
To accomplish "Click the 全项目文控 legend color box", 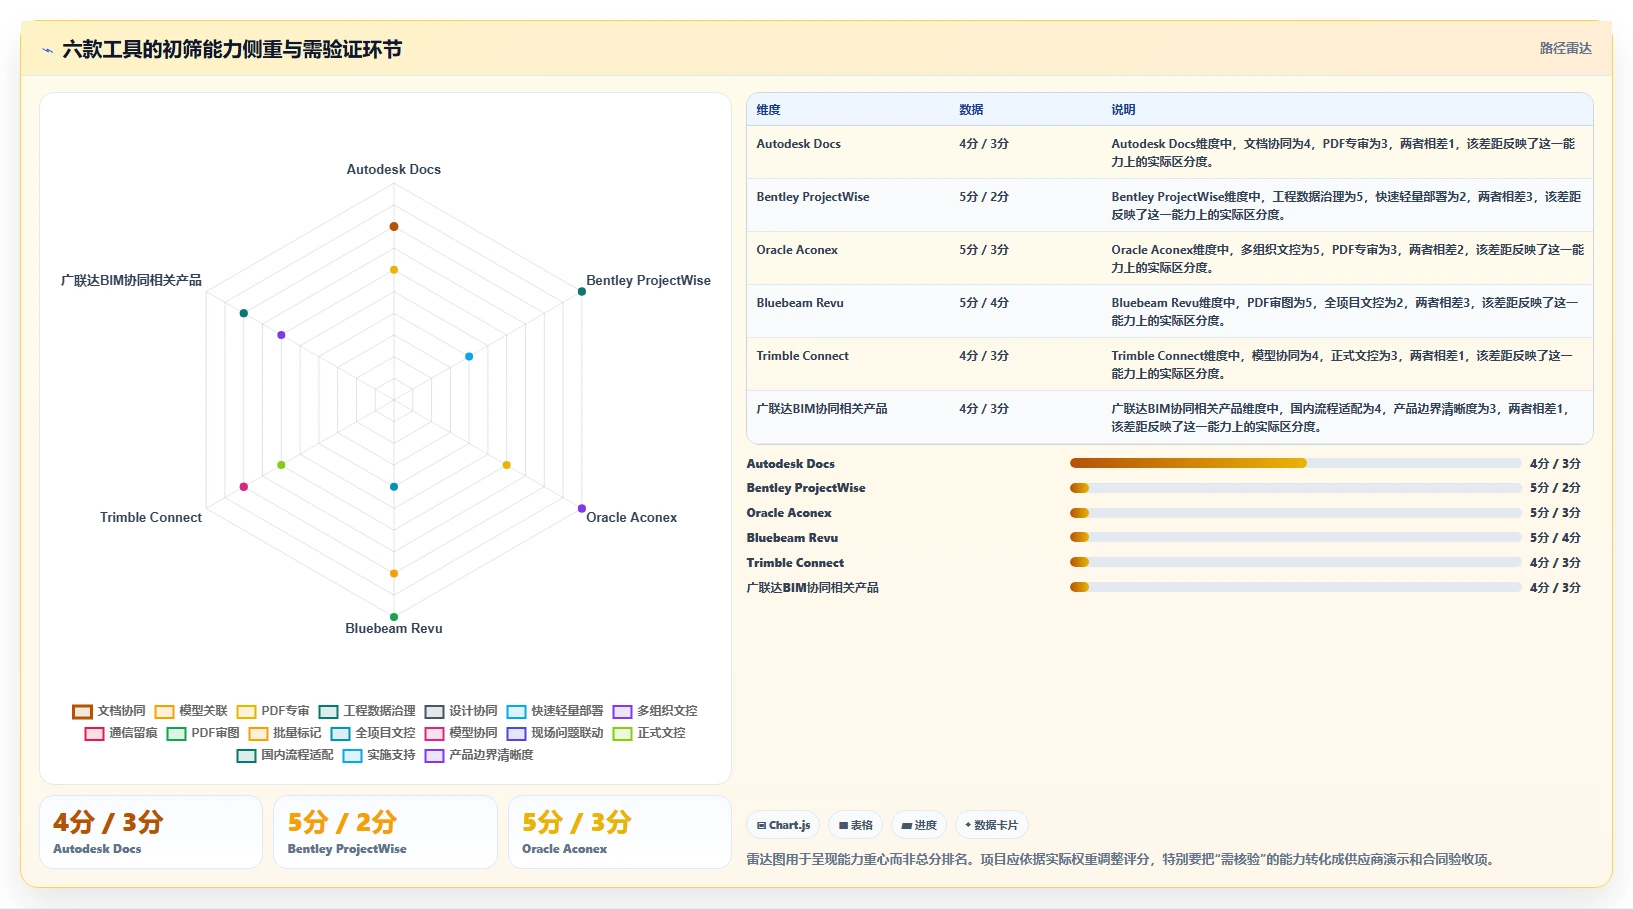I will 340,734.
